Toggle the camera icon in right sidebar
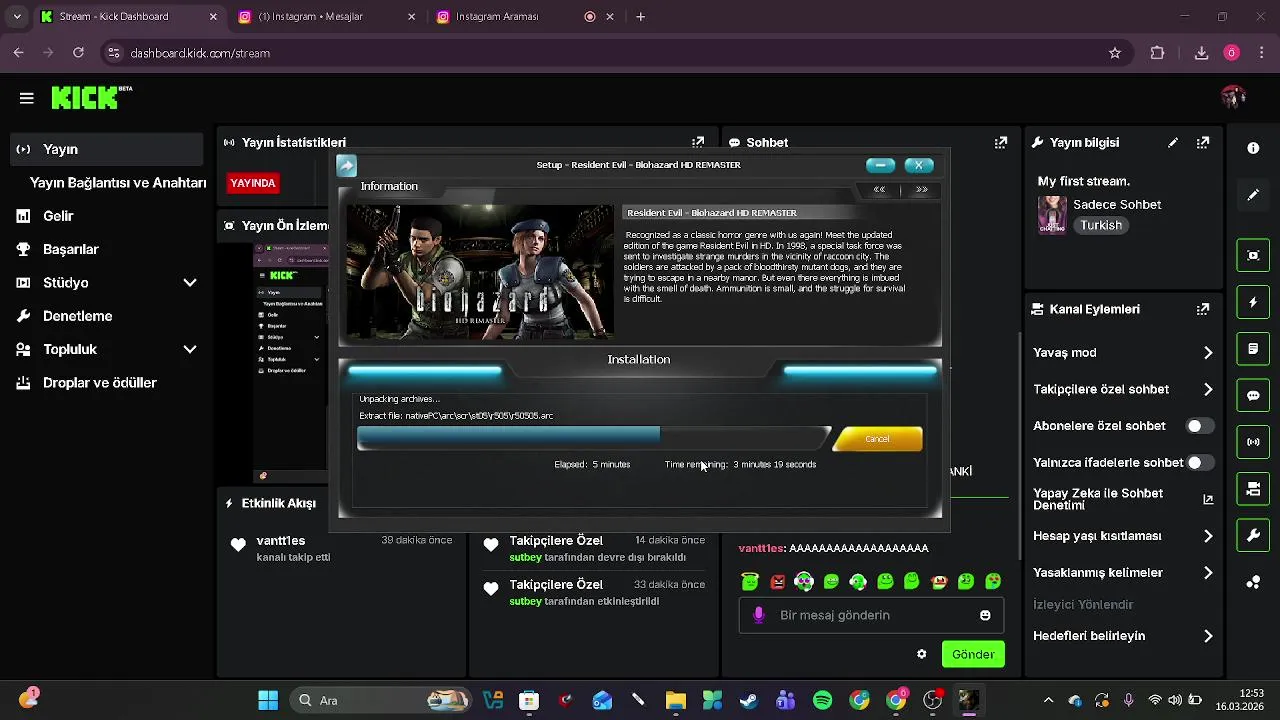The height and width of the screenshot is (720, 1280). tap(1253, 489)
